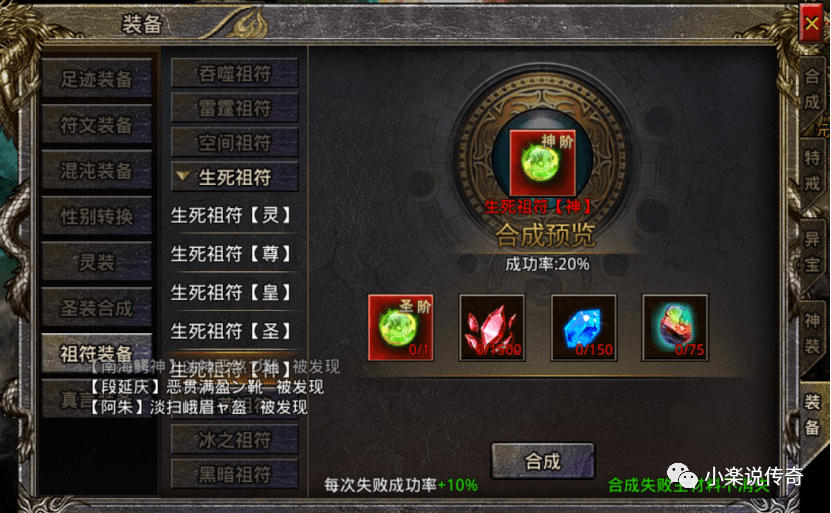Click the 生死祖符【神】 preview orb icon

pyautogui.click(x=542, y=163)
